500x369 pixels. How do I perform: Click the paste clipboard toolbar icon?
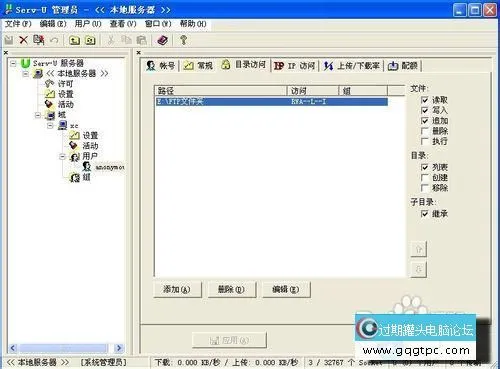click(x=142, y=40)
